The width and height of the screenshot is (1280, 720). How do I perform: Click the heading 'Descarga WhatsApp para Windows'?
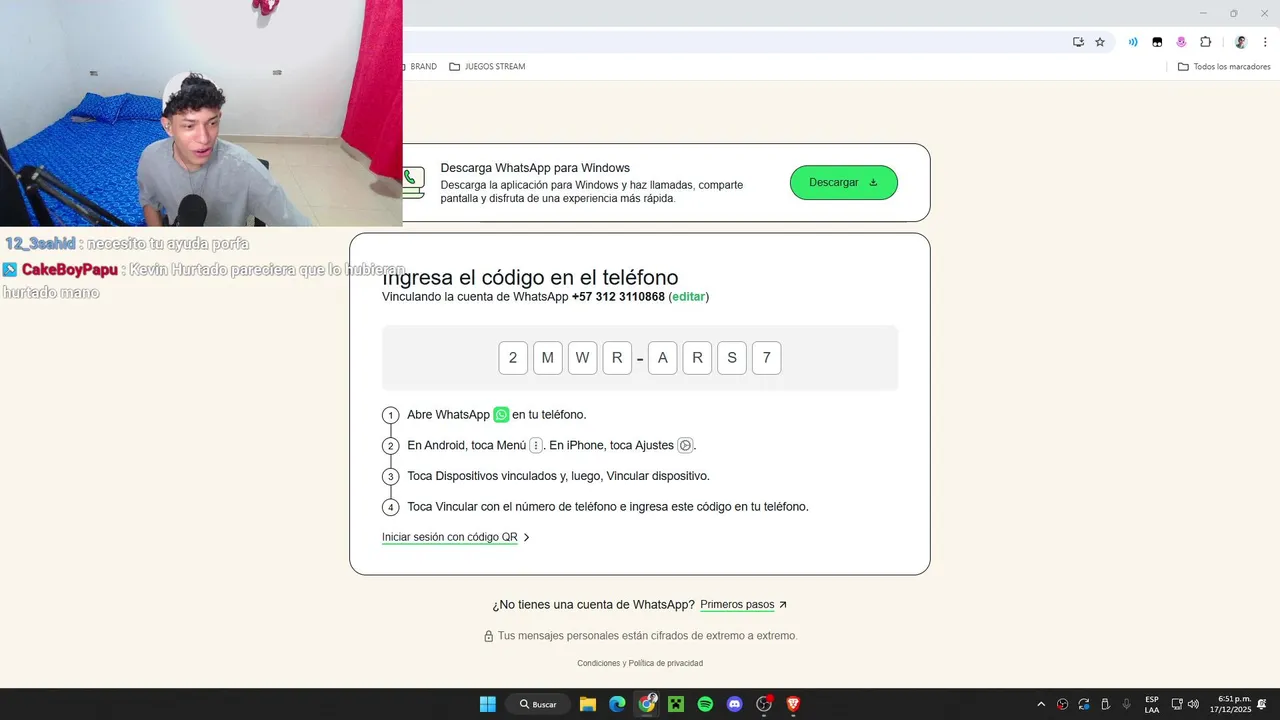[535, 168]
